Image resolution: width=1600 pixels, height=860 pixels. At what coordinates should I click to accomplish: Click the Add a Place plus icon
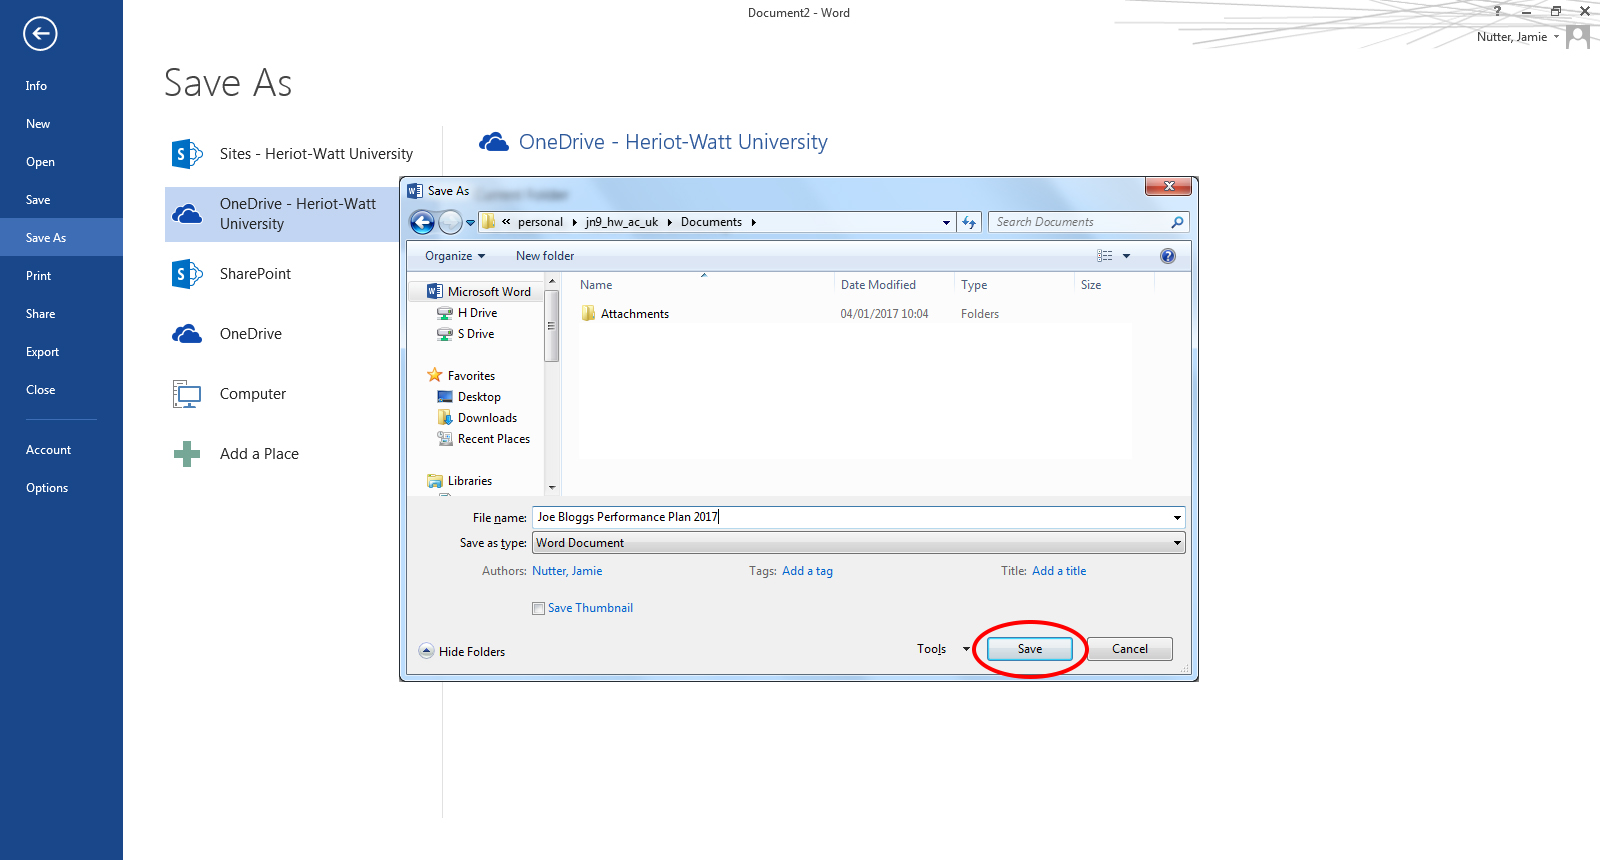(187, 454)
